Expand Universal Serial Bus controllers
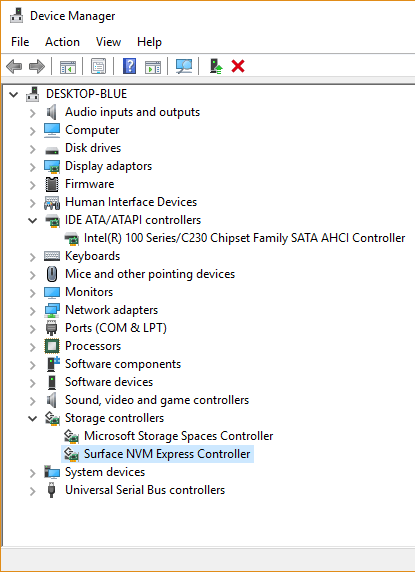The height and width of the screenshot is (572, 415). pos(32,491)
